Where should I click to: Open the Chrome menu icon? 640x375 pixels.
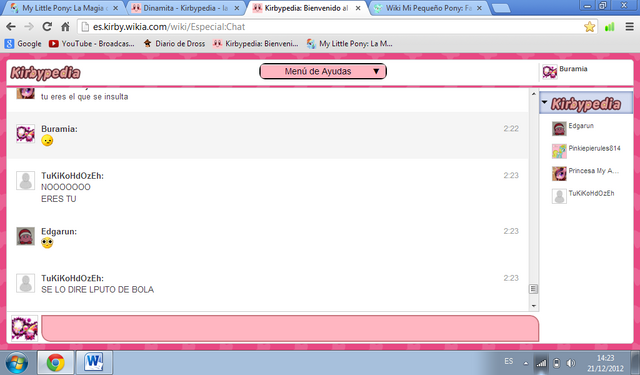[x=629, y=27]
